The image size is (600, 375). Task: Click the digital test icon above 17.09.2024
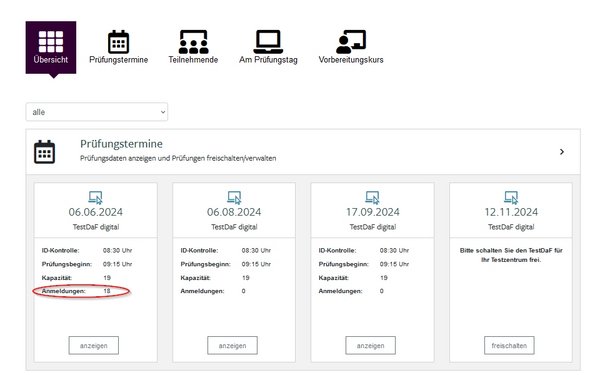[372, 197]
